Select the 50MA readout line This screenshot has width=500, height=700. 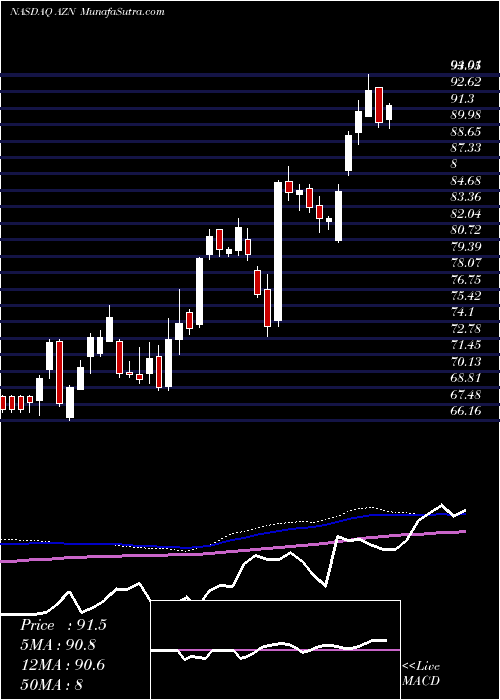pos(51,684)
